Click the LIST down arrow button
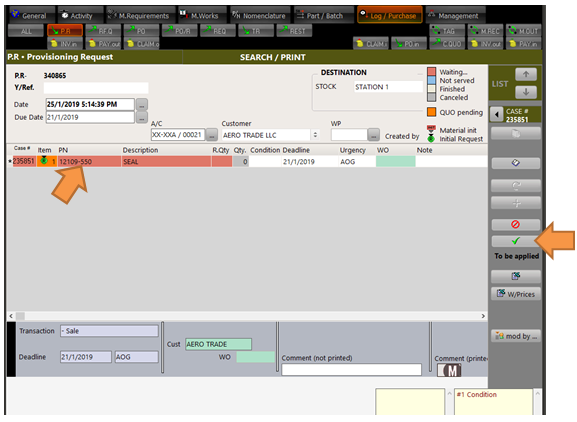 pyautogui.click(x=526, y=92)
